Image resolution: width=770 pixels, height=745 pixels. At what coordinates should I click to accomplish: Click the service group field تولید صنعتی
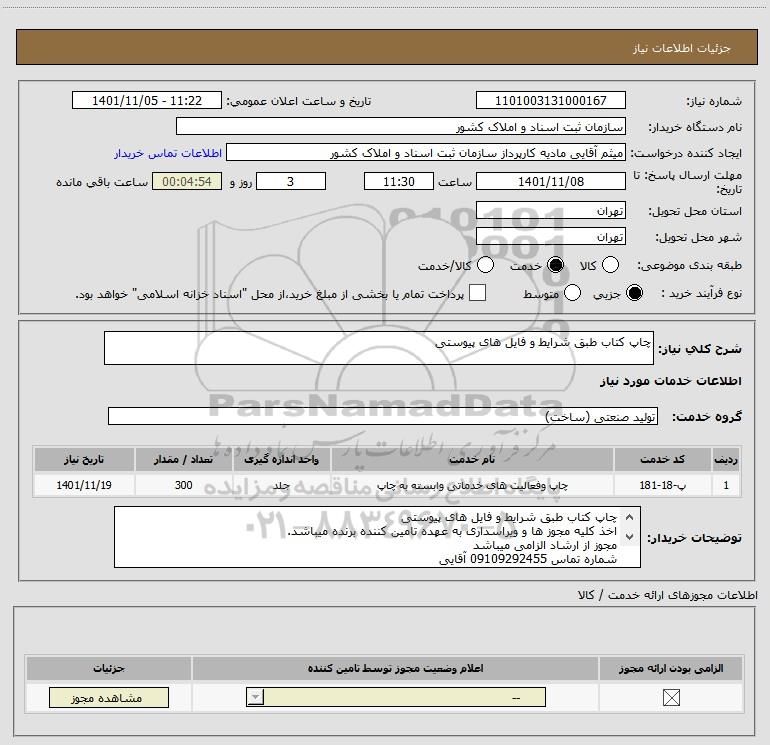pyautogui.click(x=383, y=416)
